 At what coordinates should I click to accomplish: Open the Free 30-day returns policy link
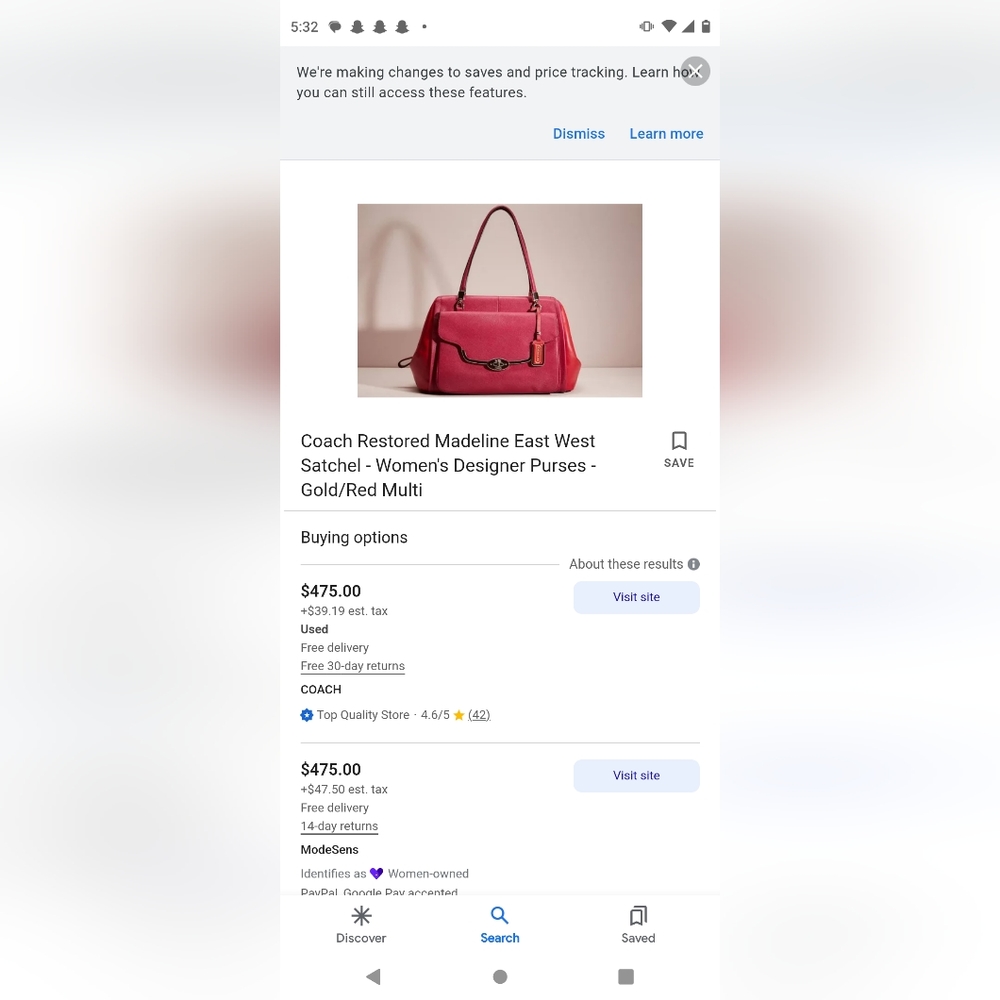[x=353, y=666]
